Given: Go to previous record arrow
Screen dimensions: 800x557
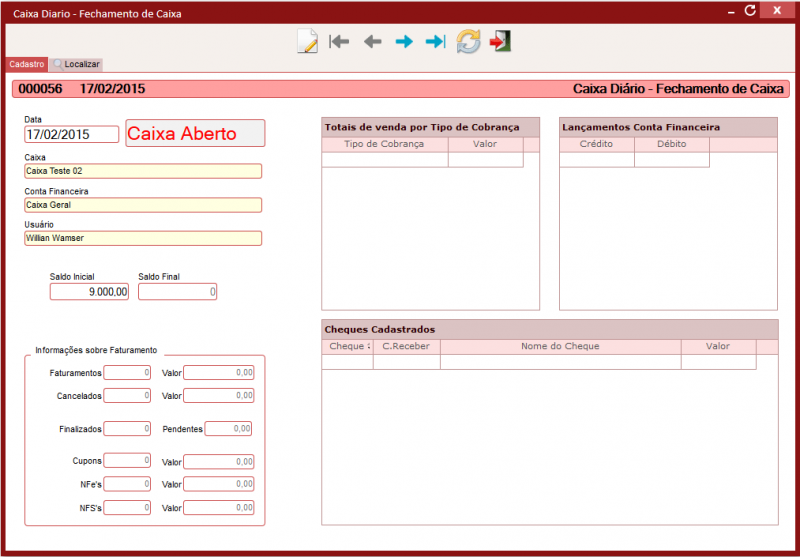Looking at the screenshot, I should click(x=372, y=41).
